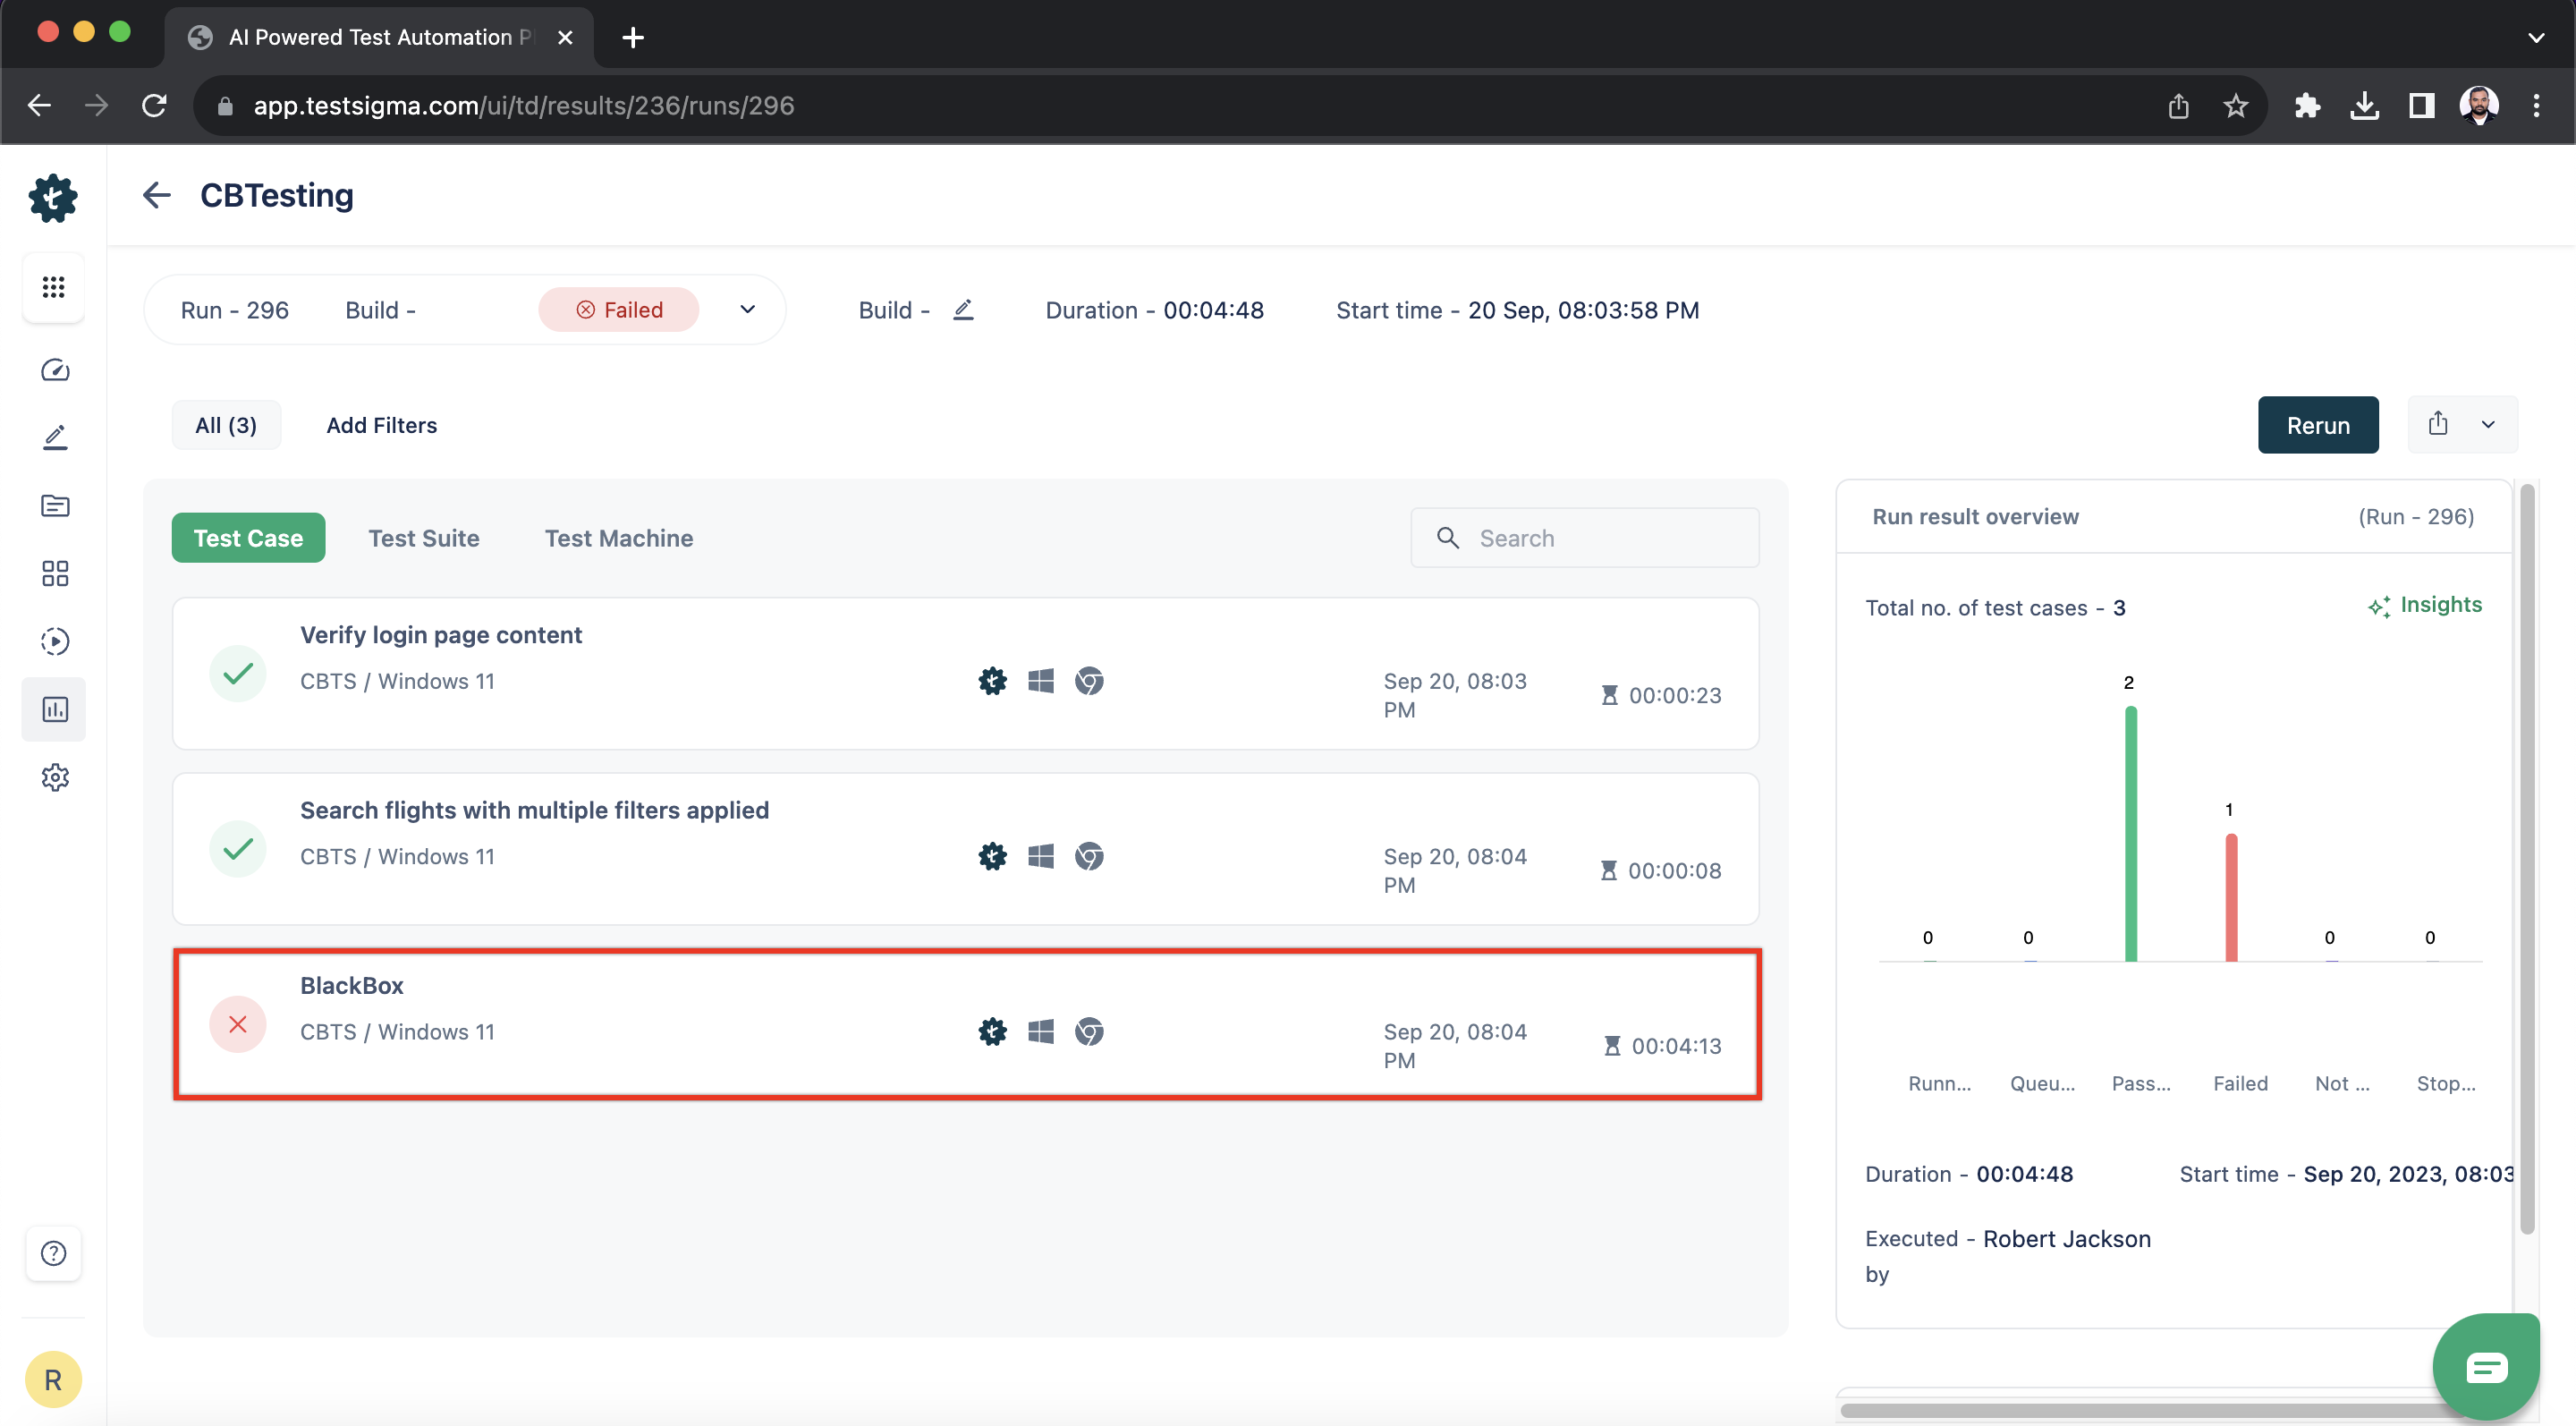The width and height of the screenshot is (2576, 1426).
Task: Switch to the Test Machine tab
Action: 619,538
